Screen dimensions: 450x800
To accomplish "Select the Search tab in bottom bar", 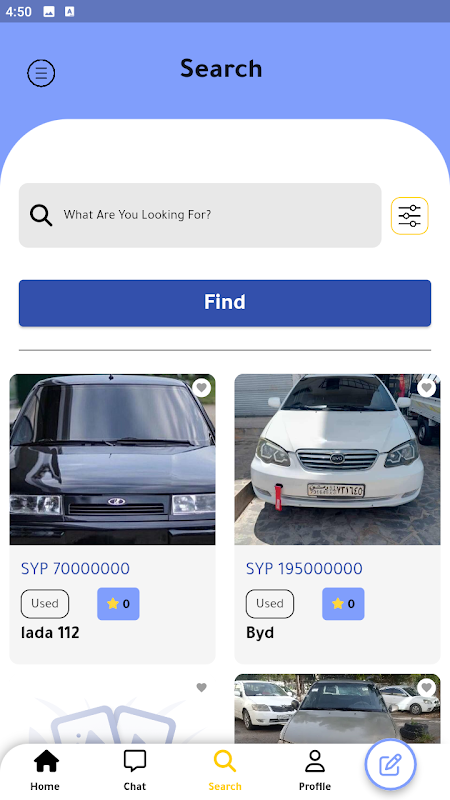I will pyautogui.click(x=224, y=770).
